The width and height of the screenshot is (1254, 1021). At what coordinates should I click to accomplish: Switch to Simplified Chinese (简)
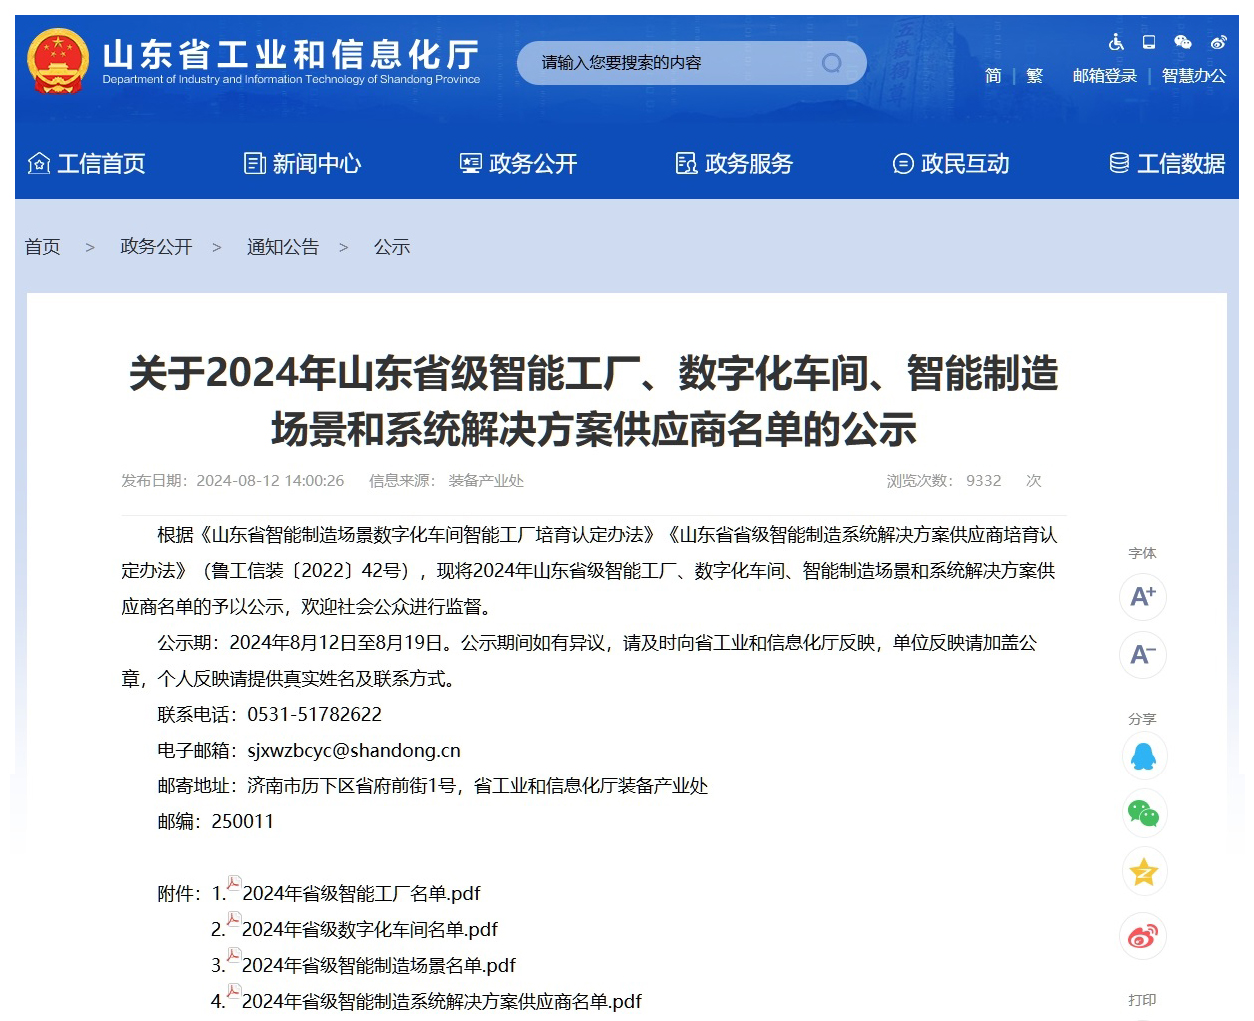click(993, 76)
